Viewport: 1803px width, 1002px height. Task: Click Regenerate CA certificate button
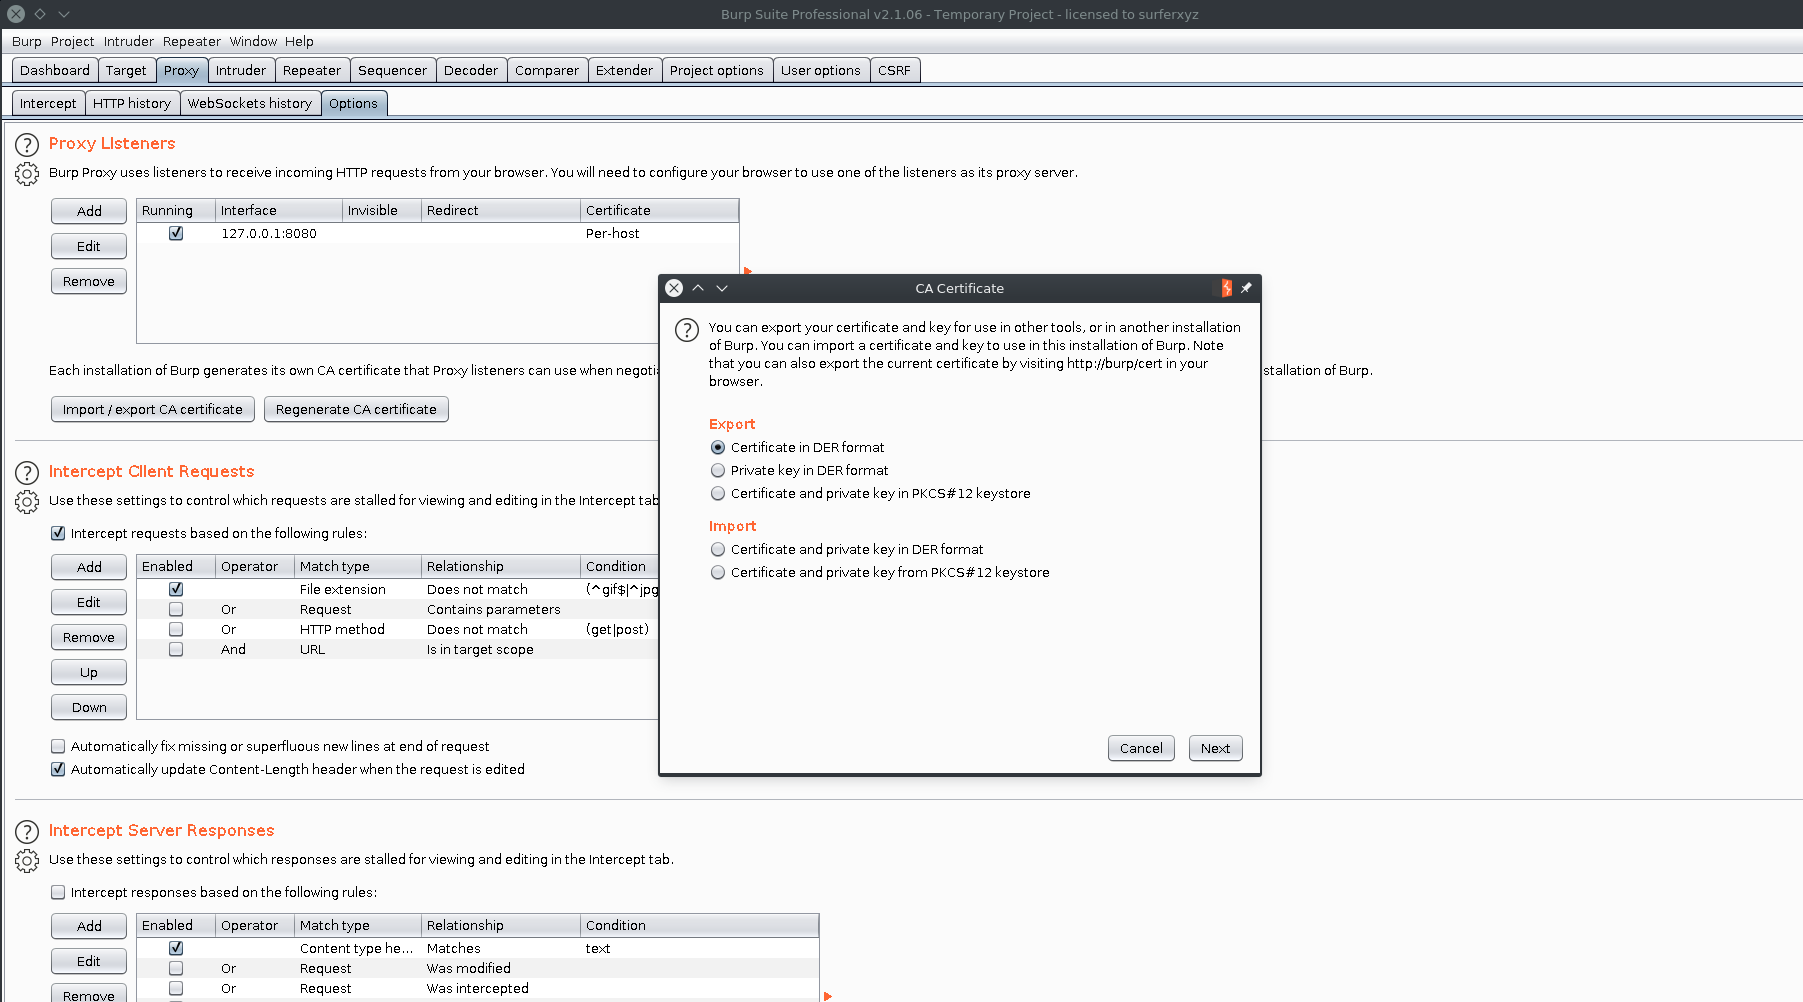coord(356,409)
